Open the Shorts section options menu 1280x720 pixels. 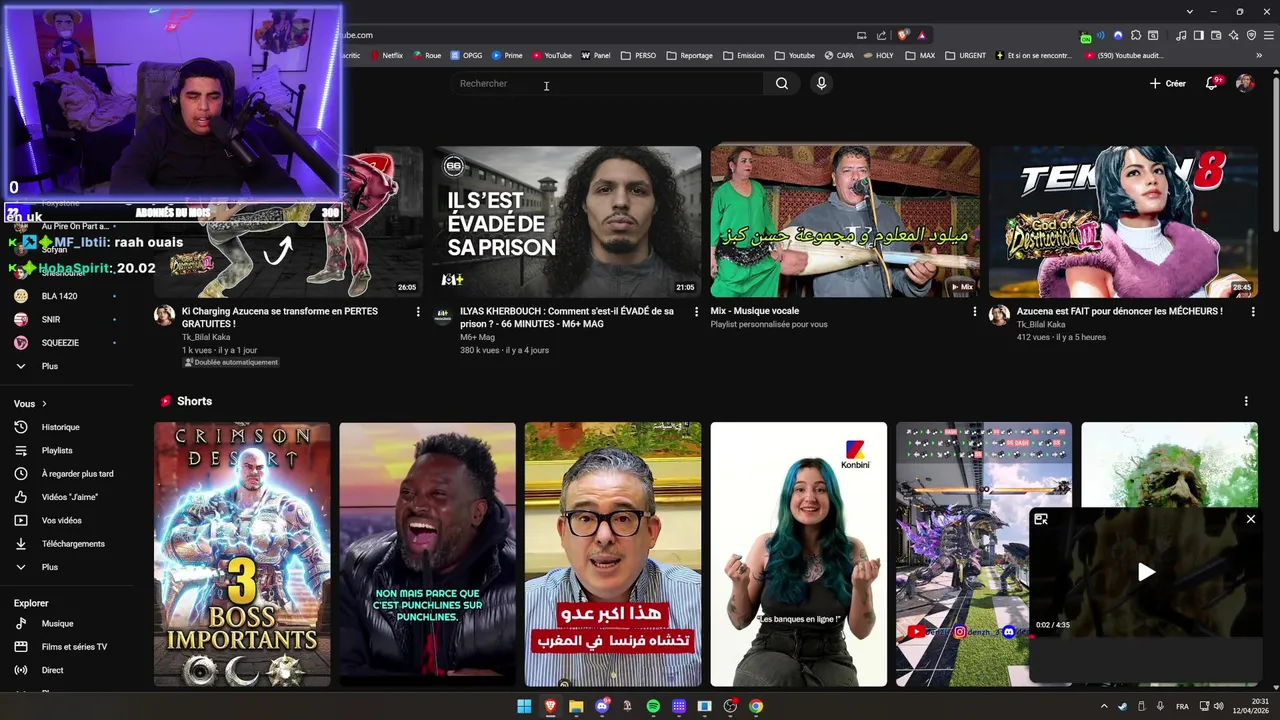tap(1246, 401)
